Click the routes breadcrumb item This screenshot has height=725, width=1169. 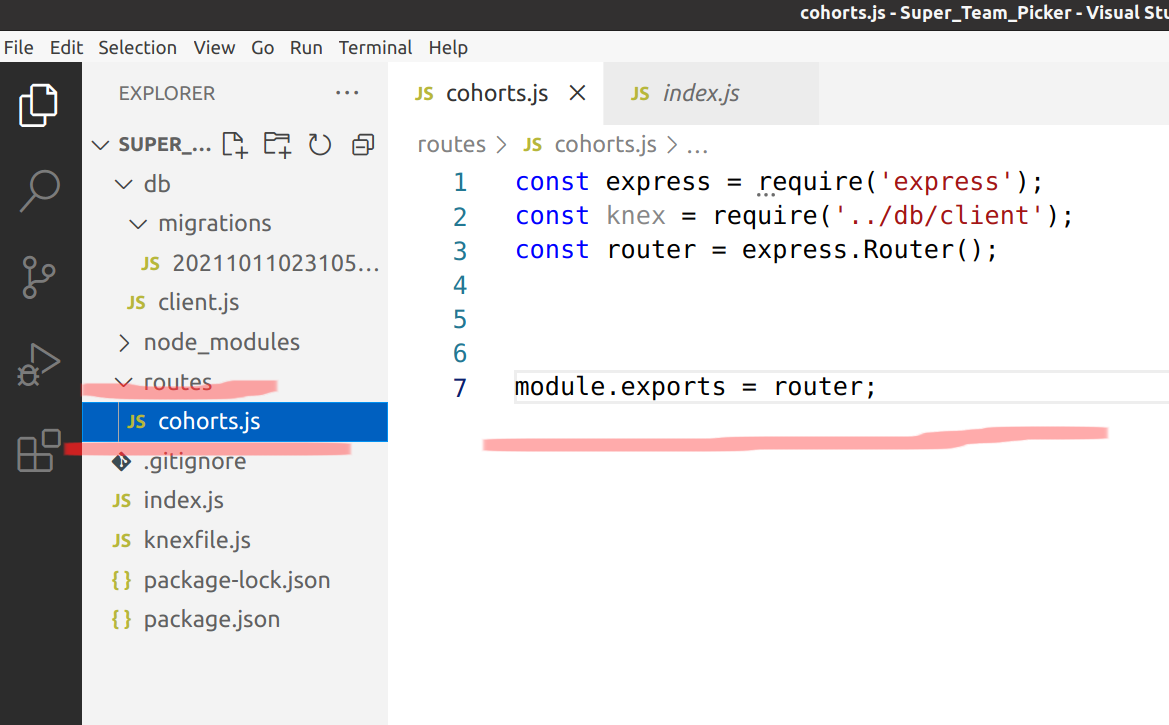pos(452,144)
